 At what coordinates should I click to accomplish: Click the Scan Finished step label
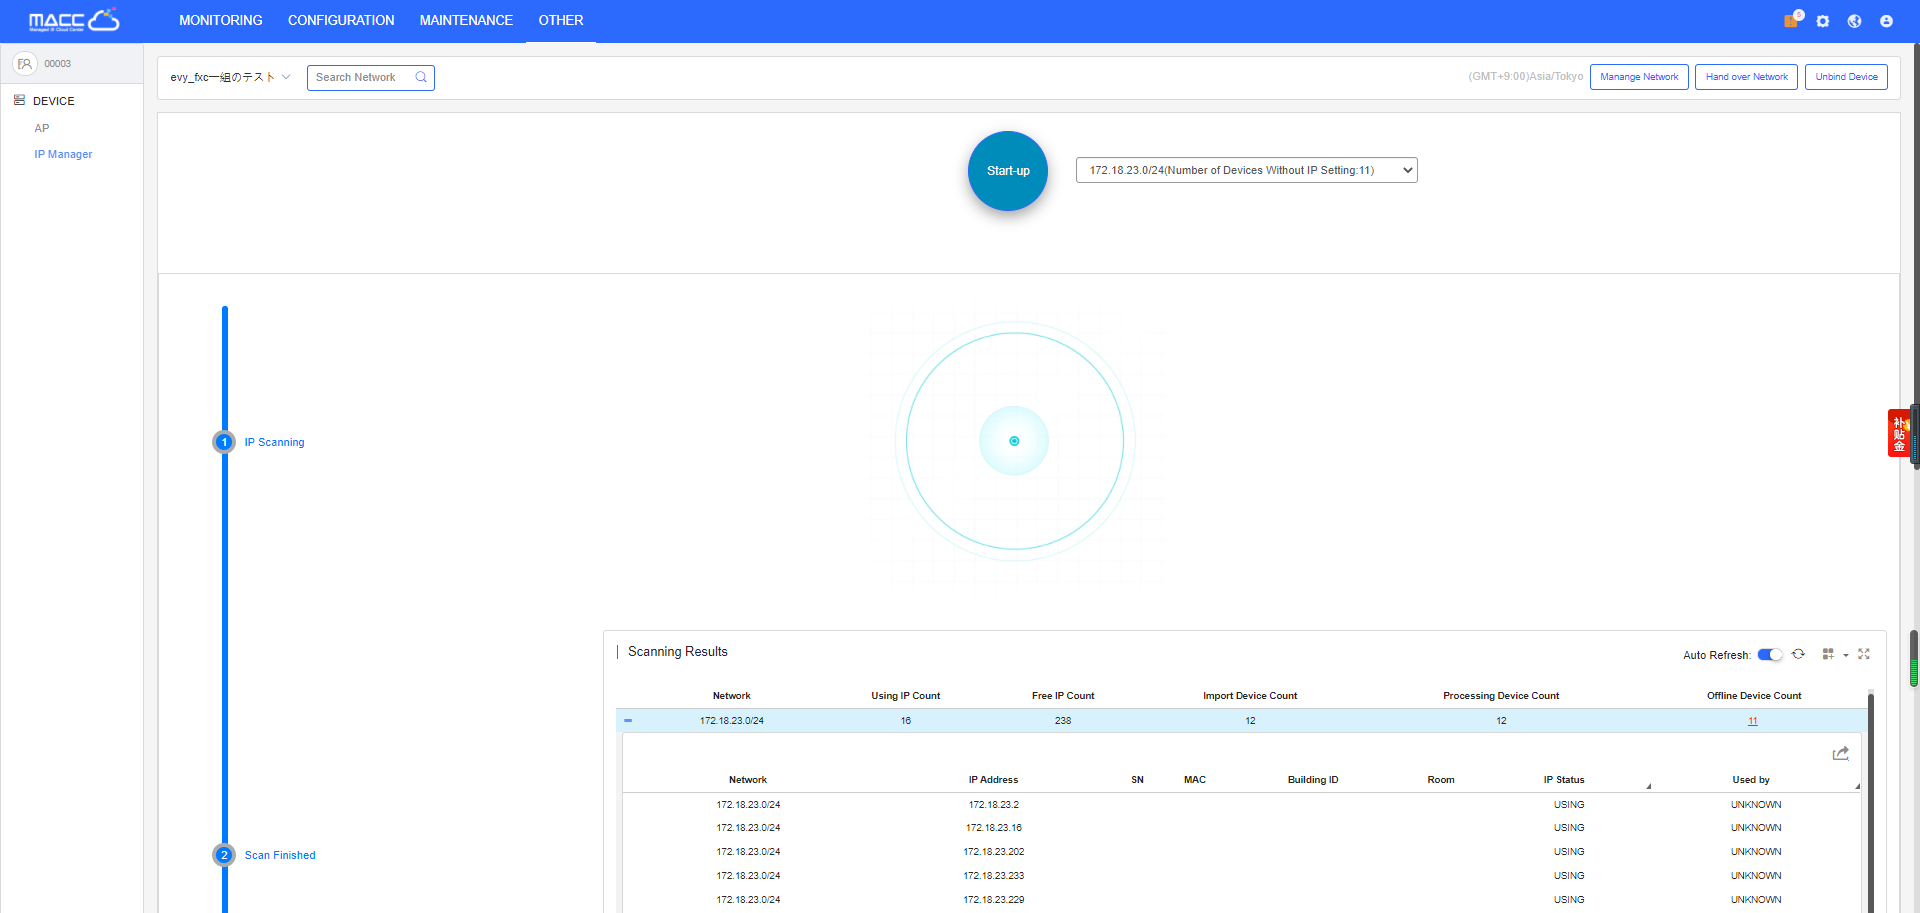pos(280,855)
